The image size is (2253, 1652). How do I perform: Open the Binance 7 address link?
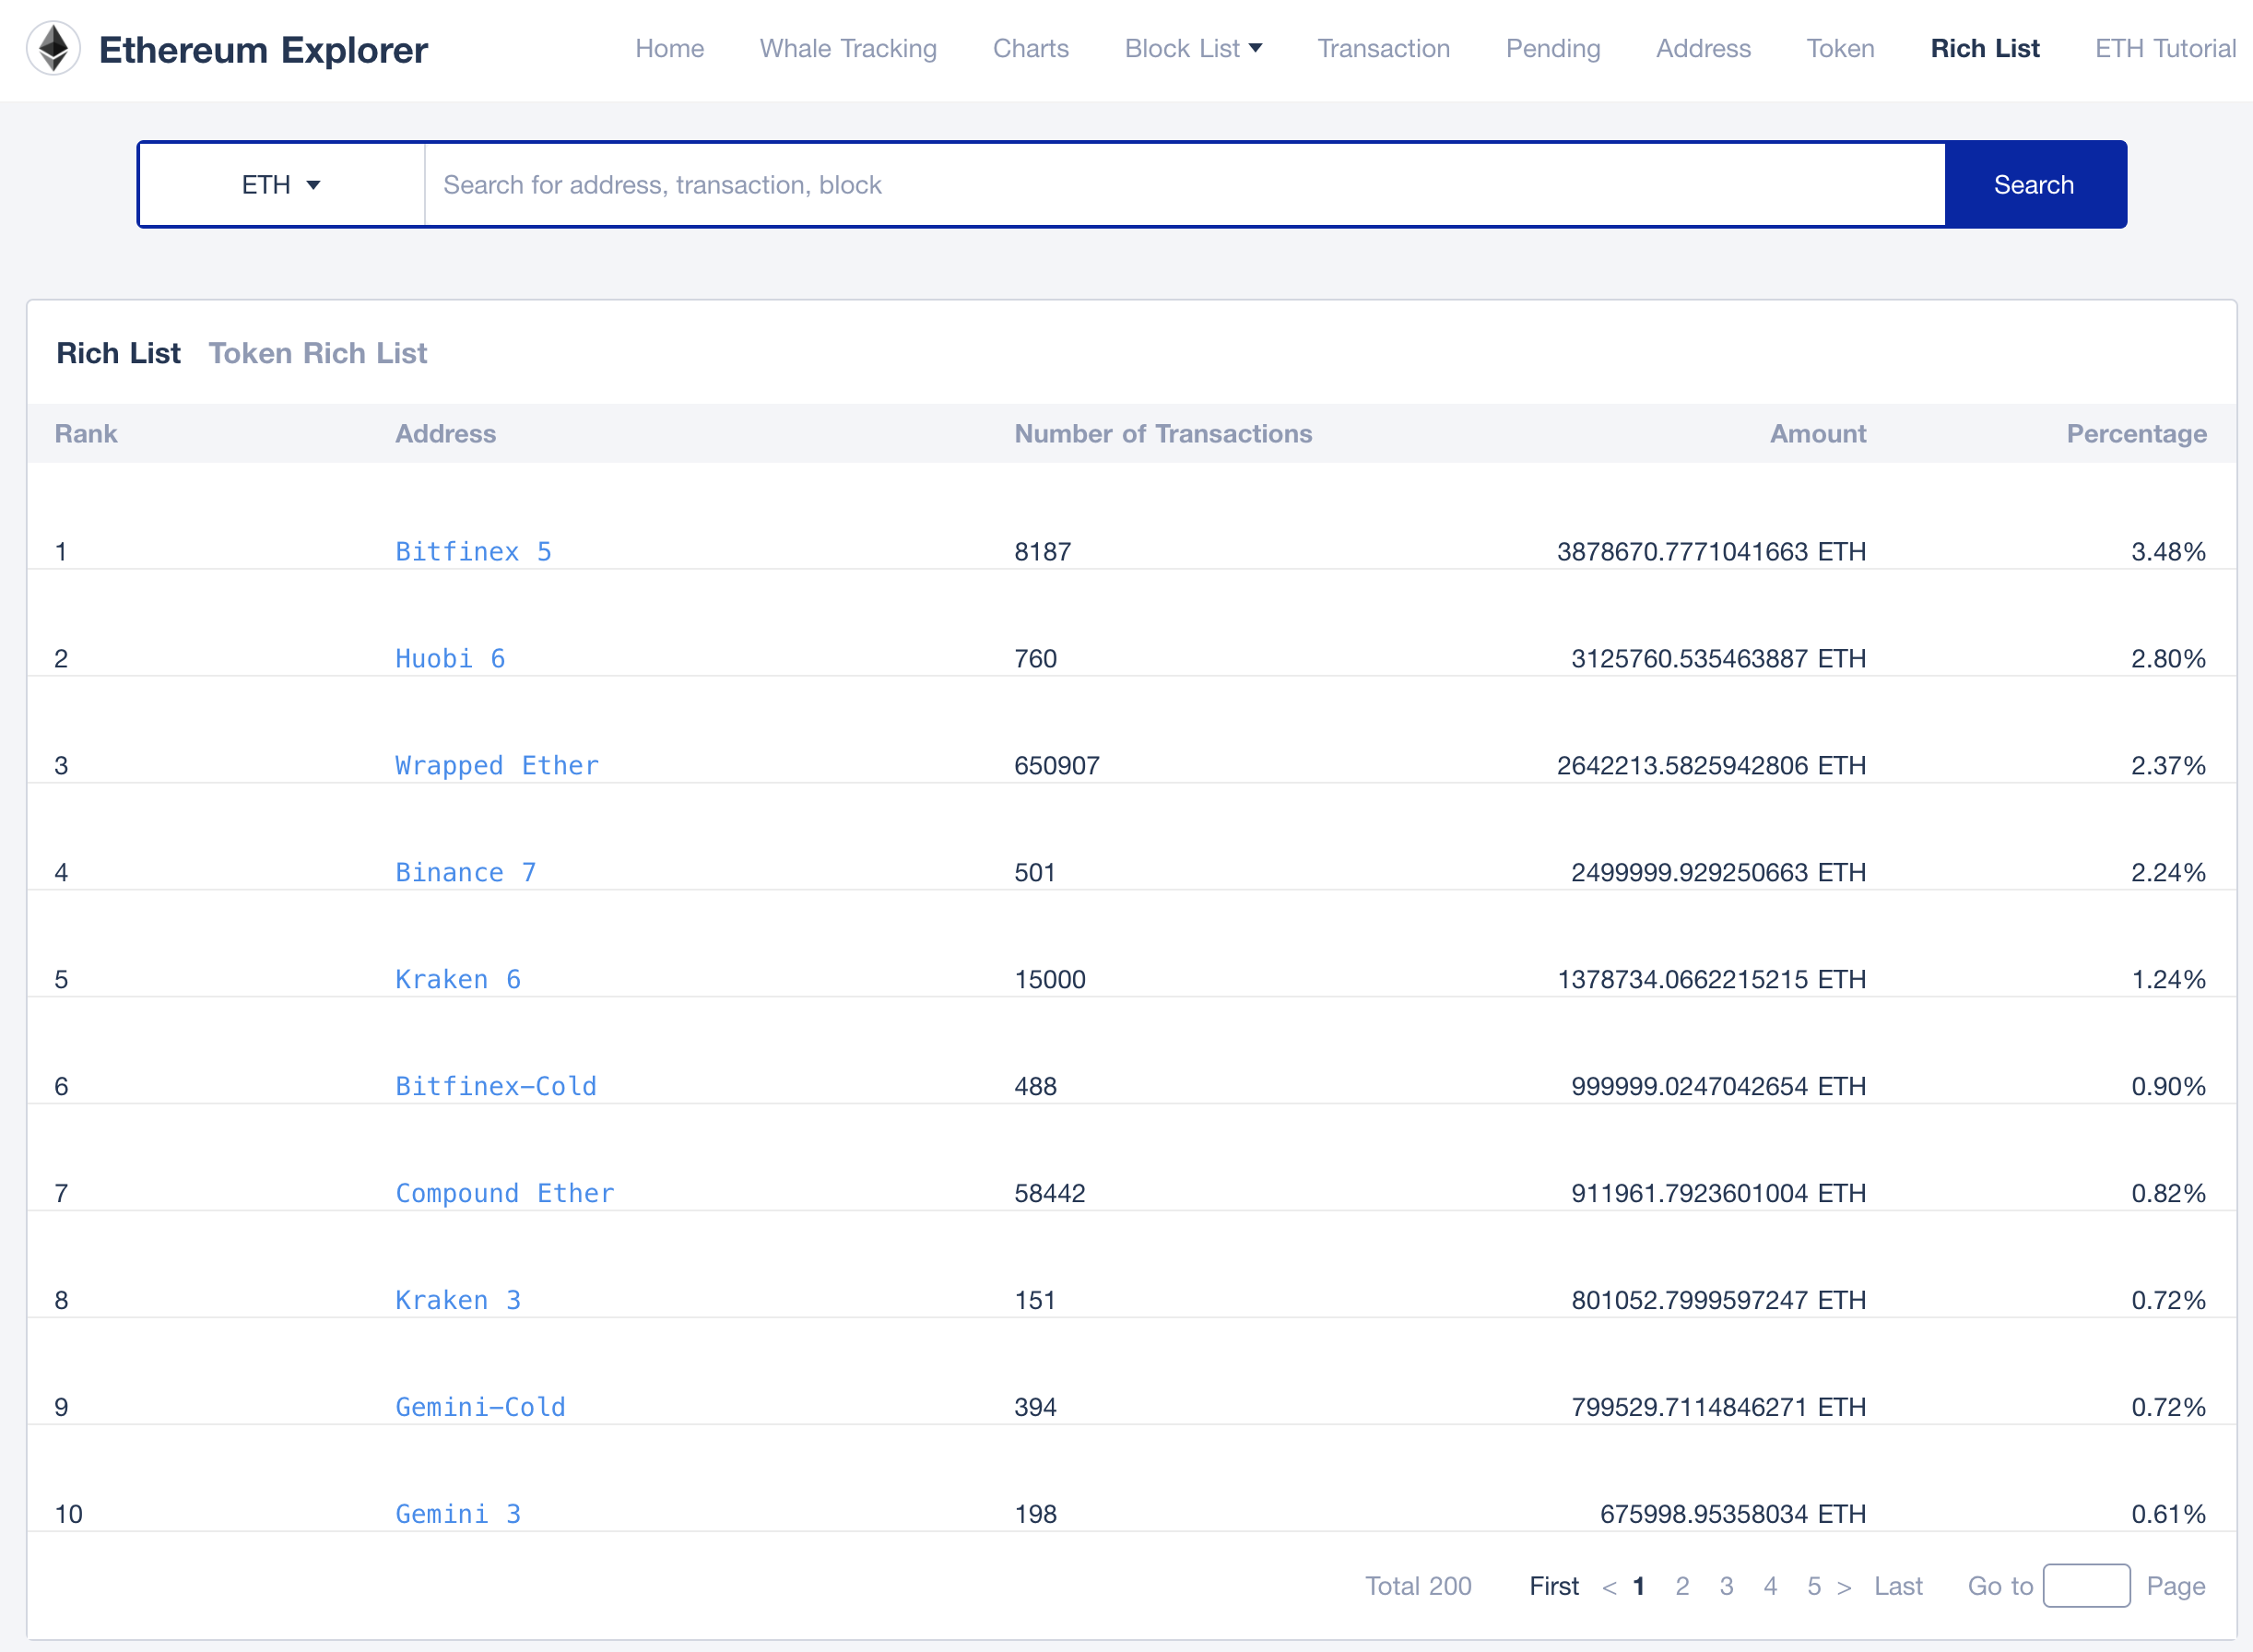point(466,872)
